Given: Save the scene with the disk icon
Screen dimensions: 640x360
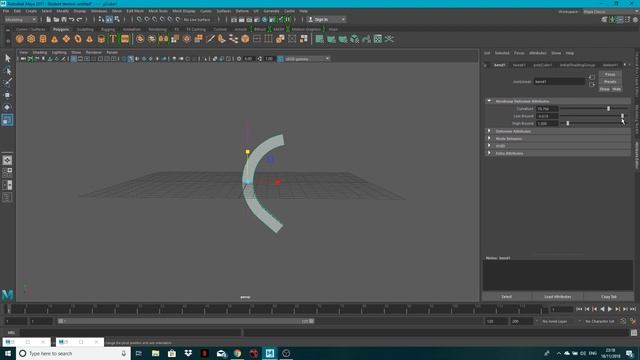Looking at the screenshot, I should pos(64,19).
